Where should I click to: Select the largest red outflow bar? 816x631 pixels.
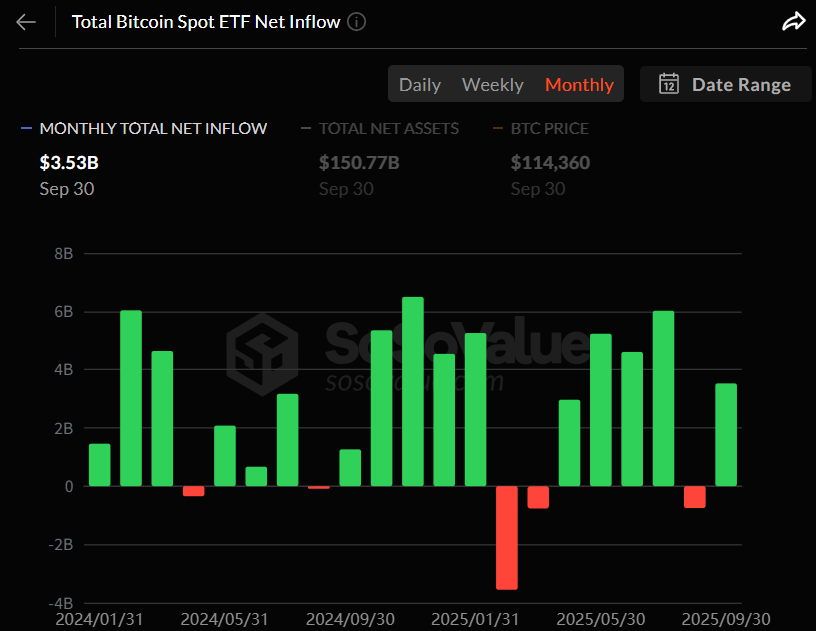click(507, 537)
